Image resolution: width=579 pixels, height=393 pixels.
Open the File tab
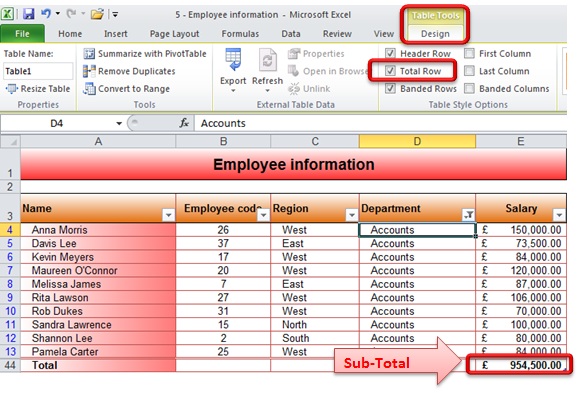22,34
